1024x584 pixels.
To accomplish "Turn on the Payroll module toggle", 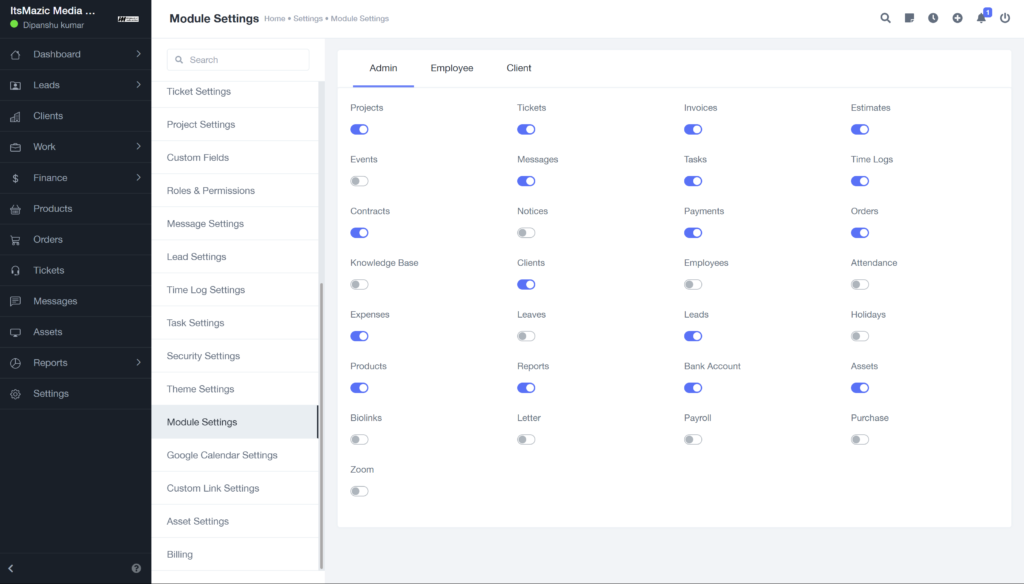I will [693, 439].
